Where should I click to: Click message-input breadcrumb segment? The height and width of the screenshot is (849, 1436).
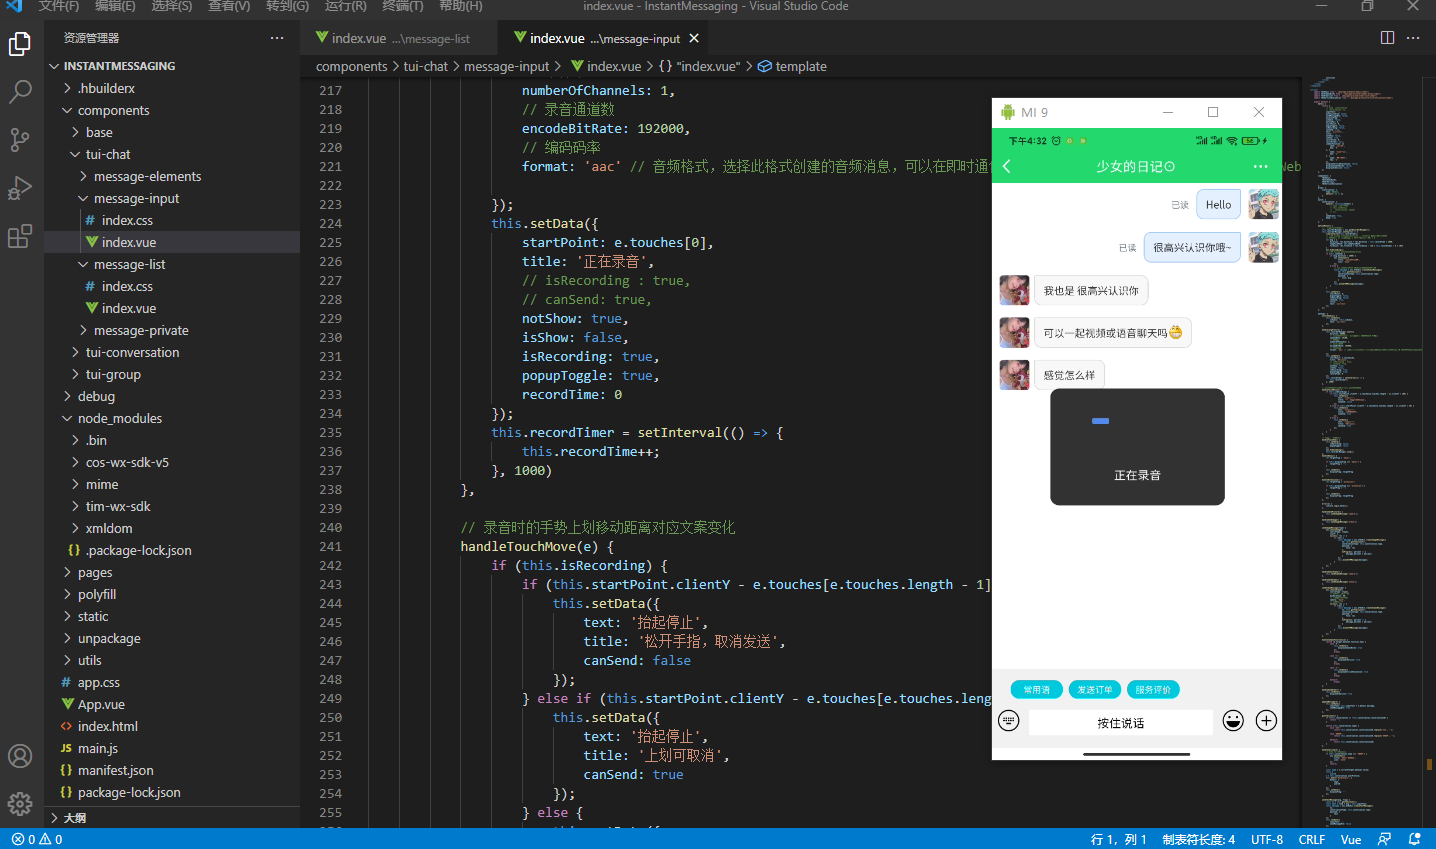pos(507,66)
